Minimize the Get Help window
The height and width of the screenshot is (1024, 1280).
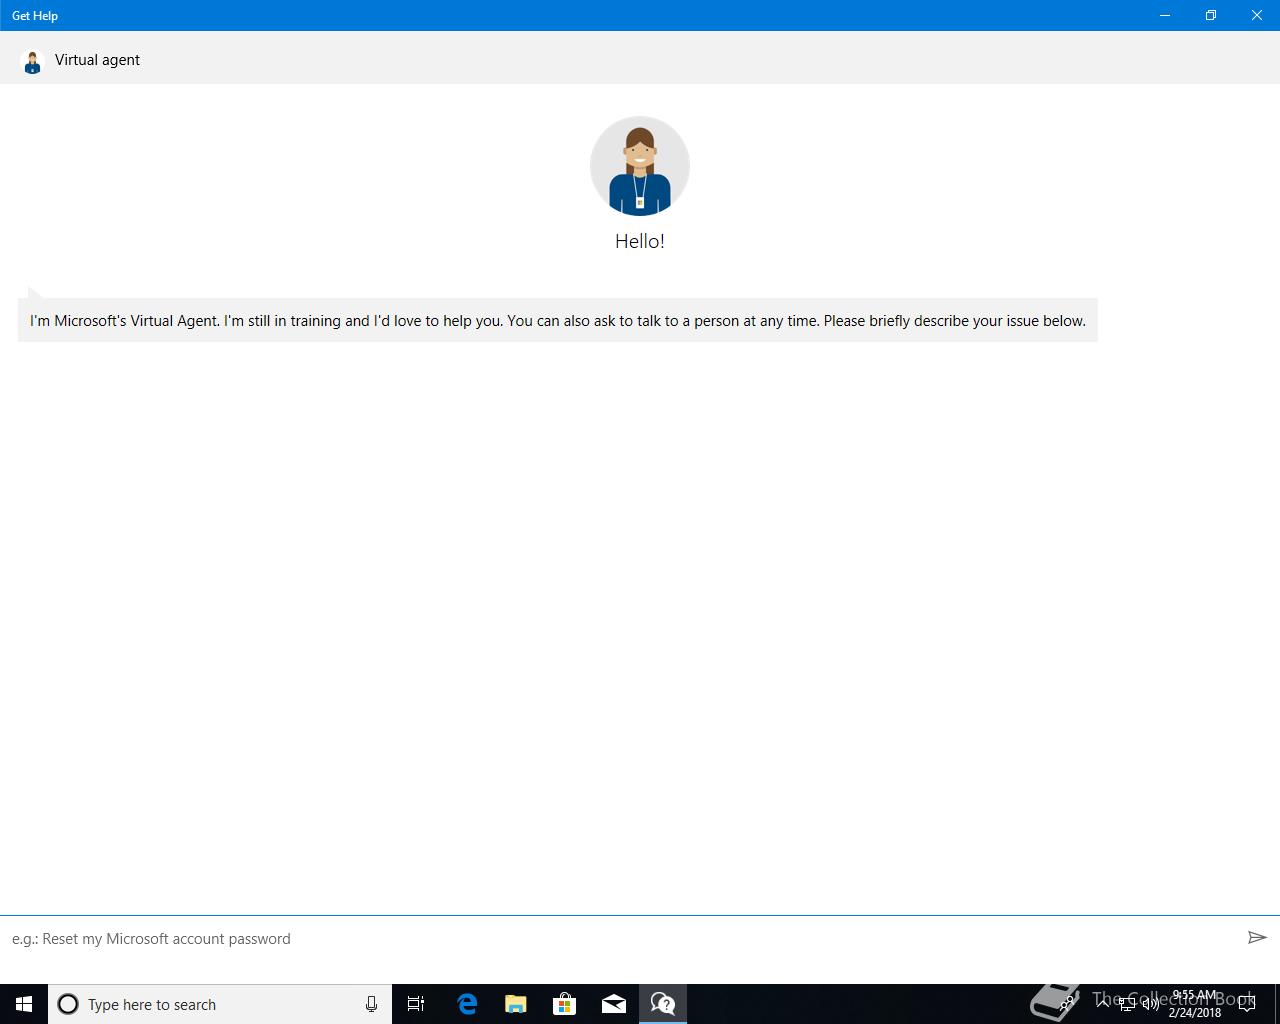pos(1165,15)
